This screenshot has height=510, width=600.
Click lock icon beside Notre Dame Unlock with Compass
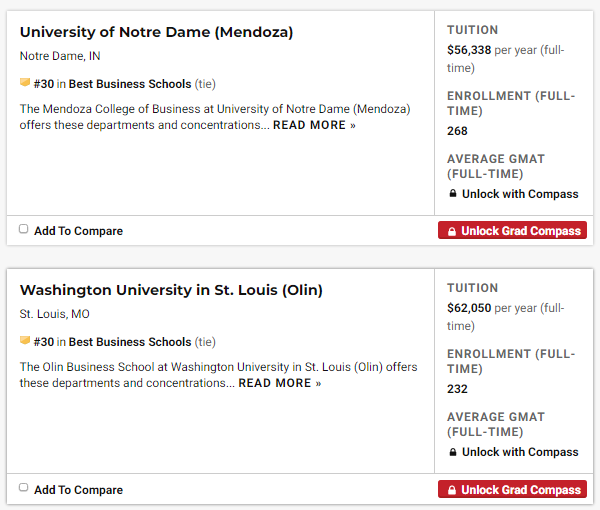(x=453, y=194)
